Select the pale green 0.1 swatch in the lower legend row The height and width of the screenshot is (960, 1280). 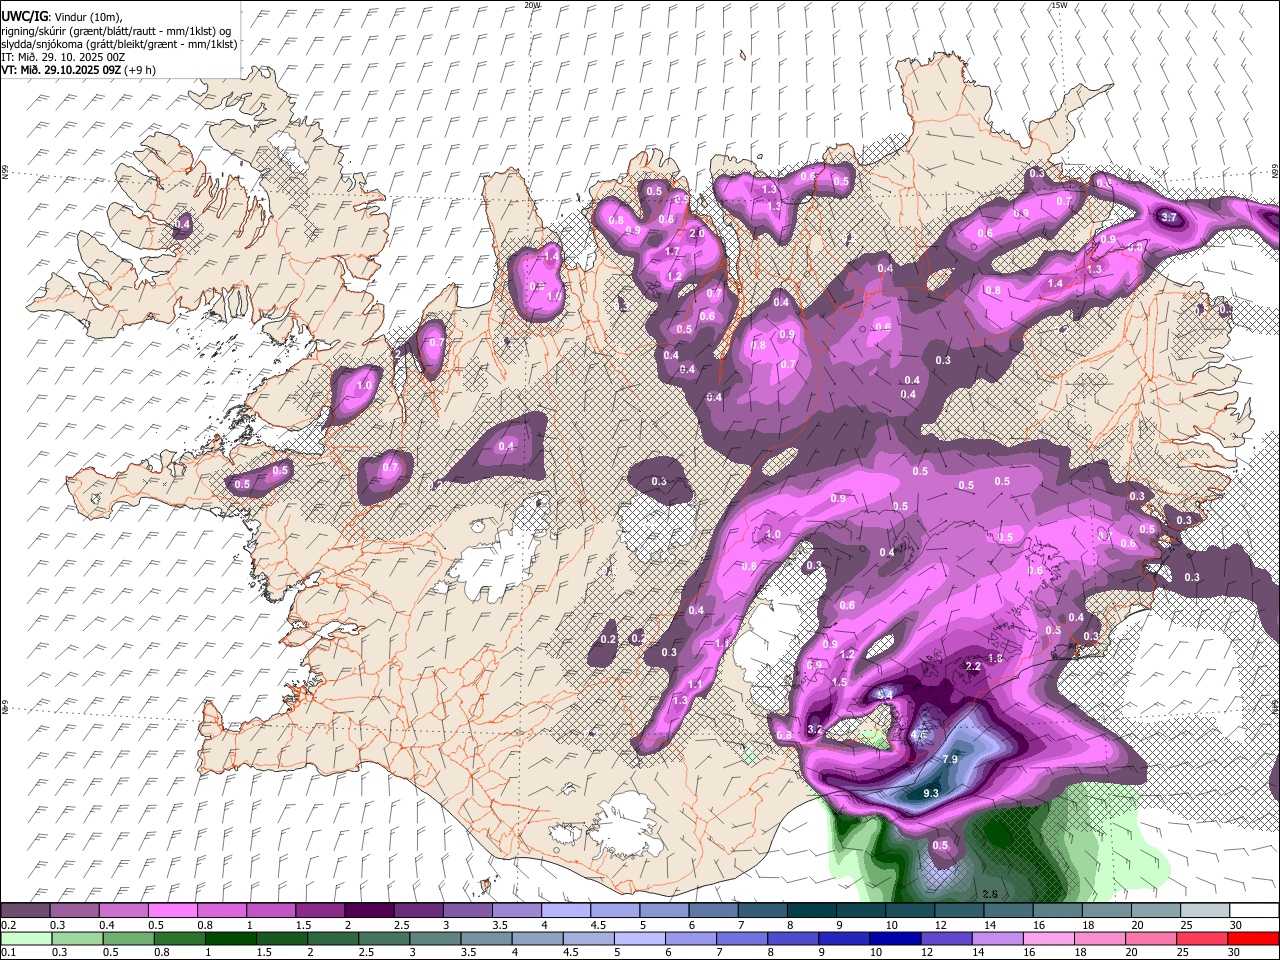[x=25, y=939]
